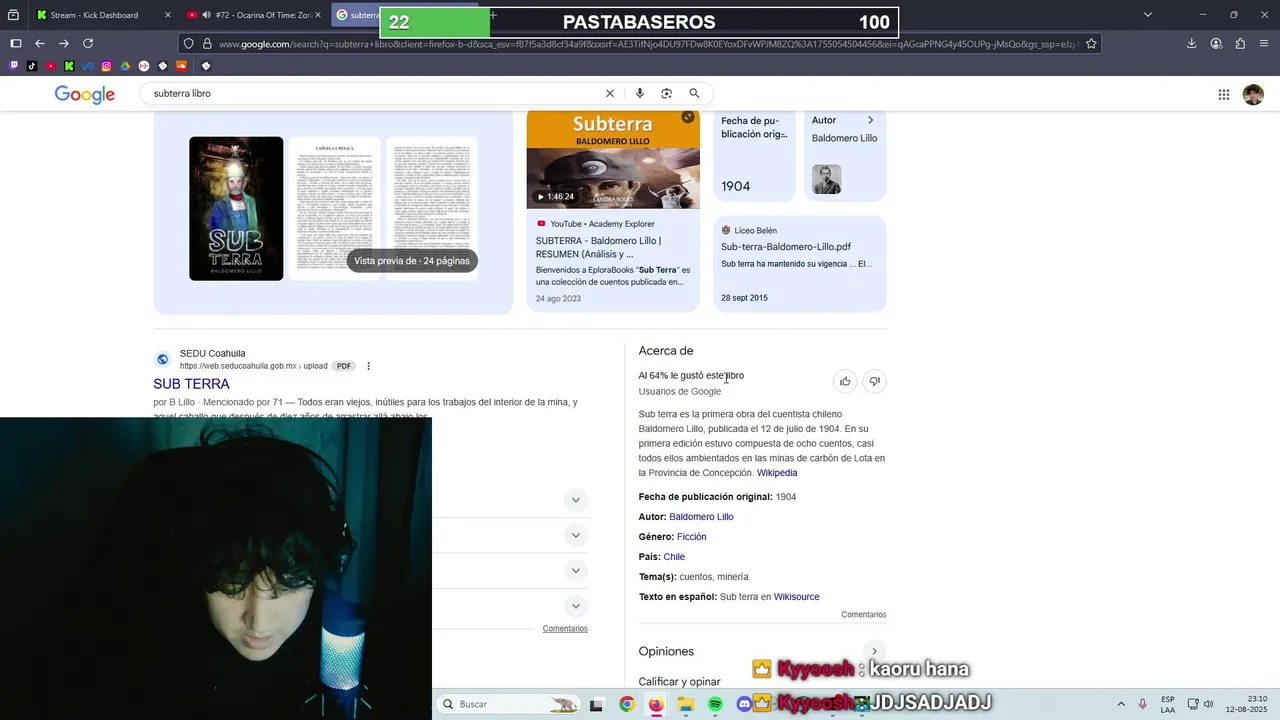
Task: Reload the current page
Action: (88, 43)
